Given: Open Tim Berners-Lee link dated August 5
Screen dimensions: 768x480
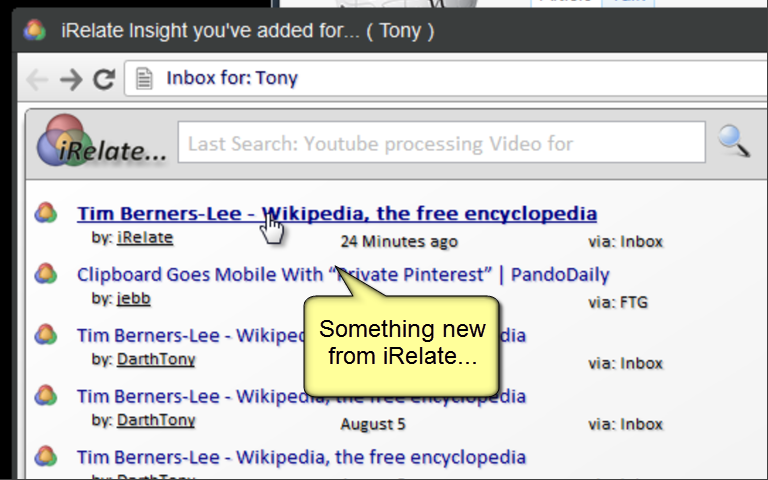Looking at the screenshot, I should tap(301, 396).
